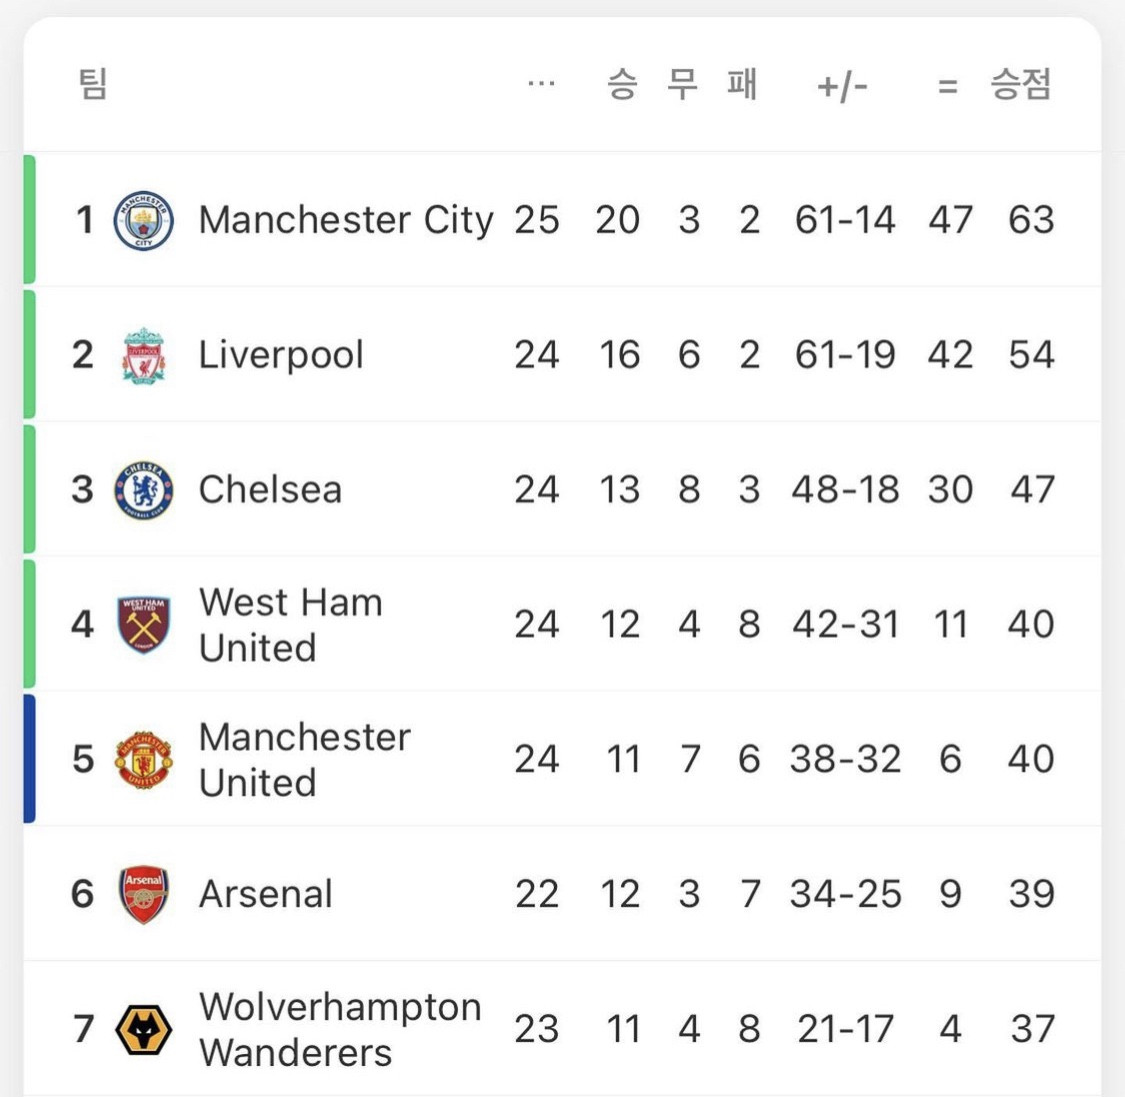This screenshot has width=1125, height=1097.
Task: Click the Liverpool club crest
Action: coord(143,356)
